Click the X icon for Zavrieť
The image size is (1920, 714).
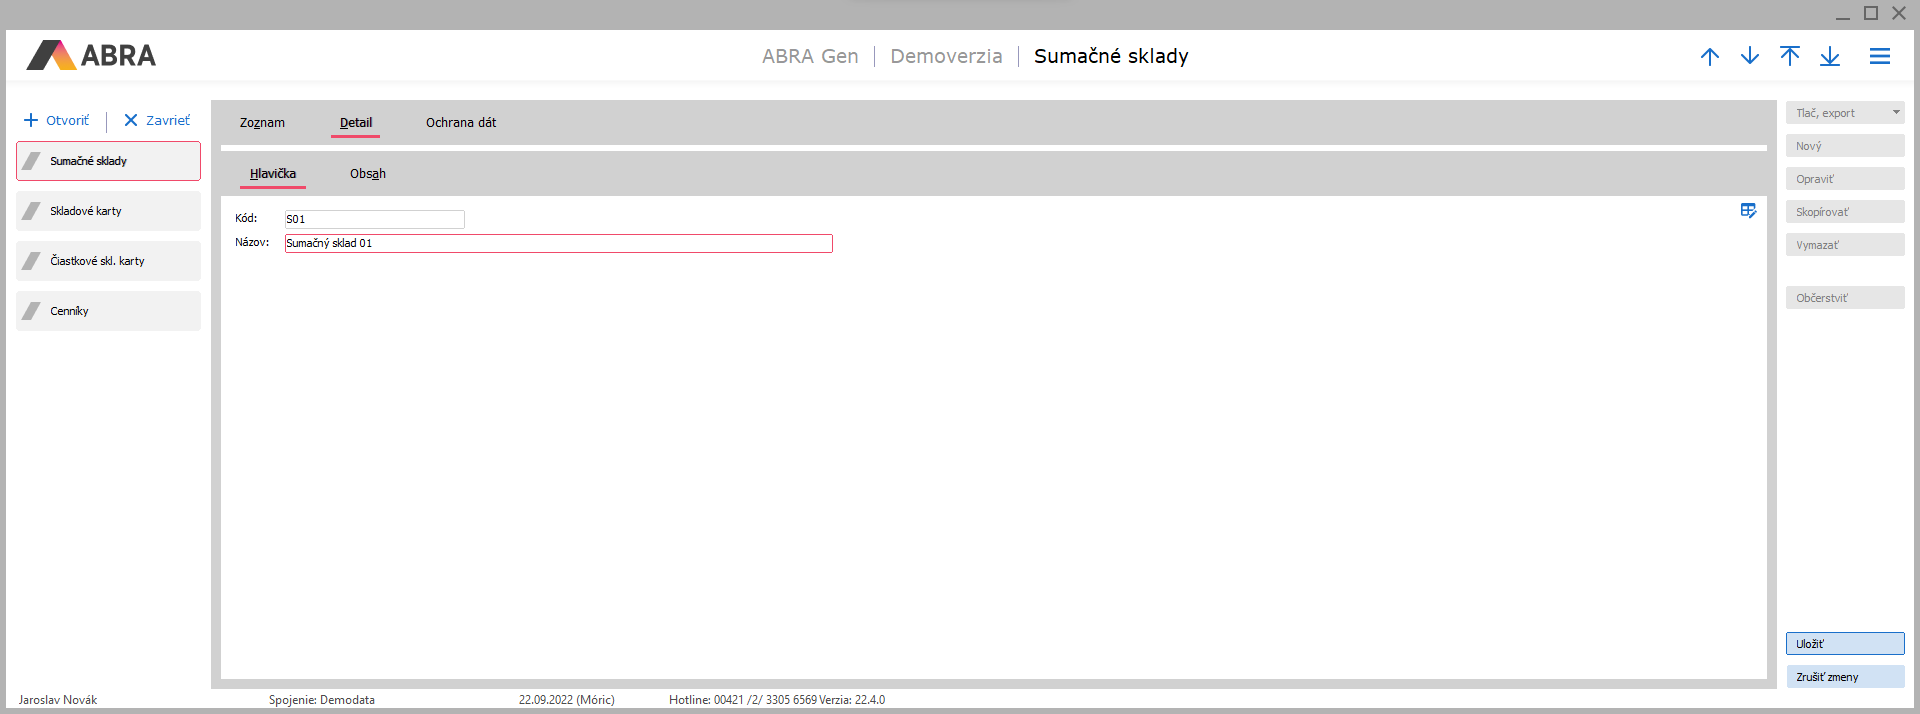coord(131,121)
